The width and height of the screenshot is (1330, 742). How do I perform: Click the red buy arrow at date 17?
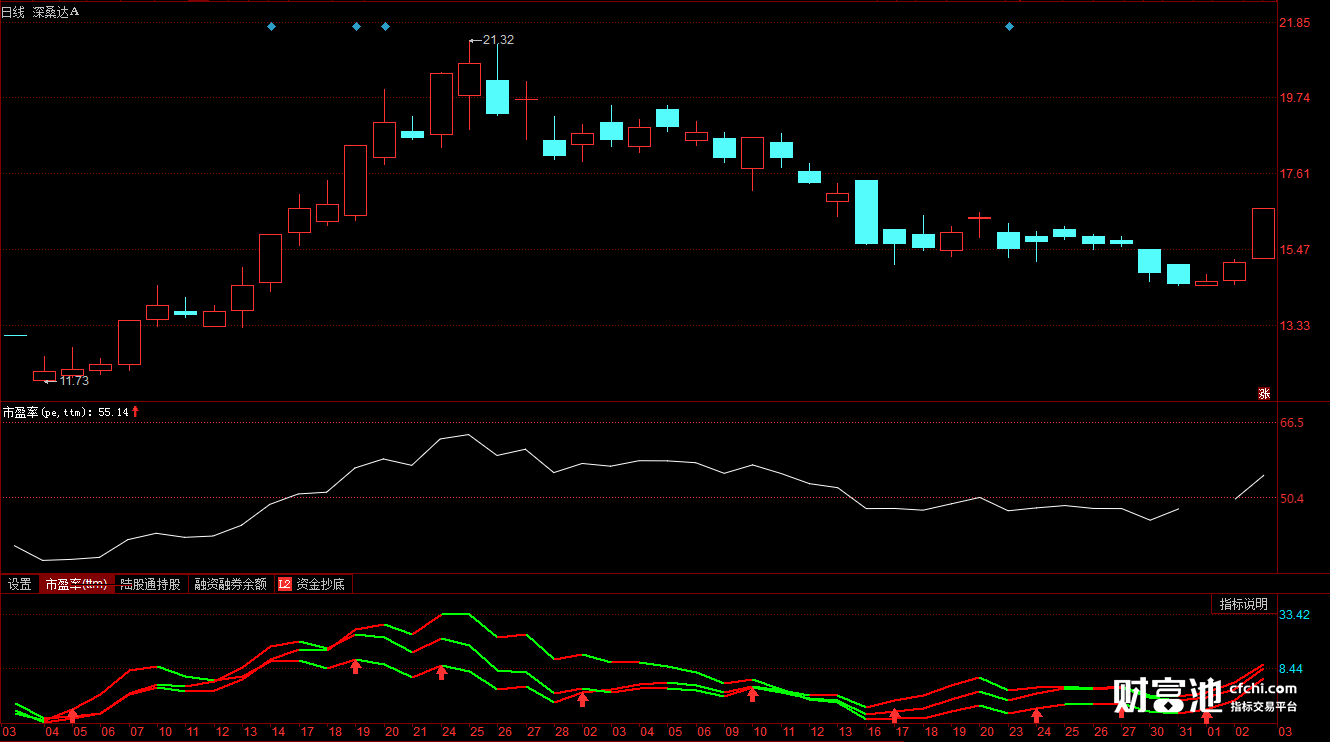(895, 716)
